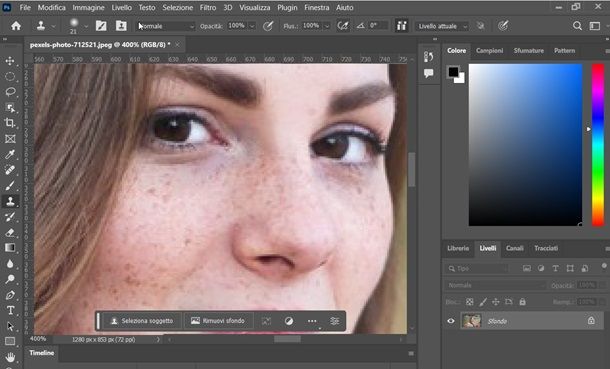This screenshot has width=610, height=369.
Task: Select the Blur tool
Action: click(10, 264)
